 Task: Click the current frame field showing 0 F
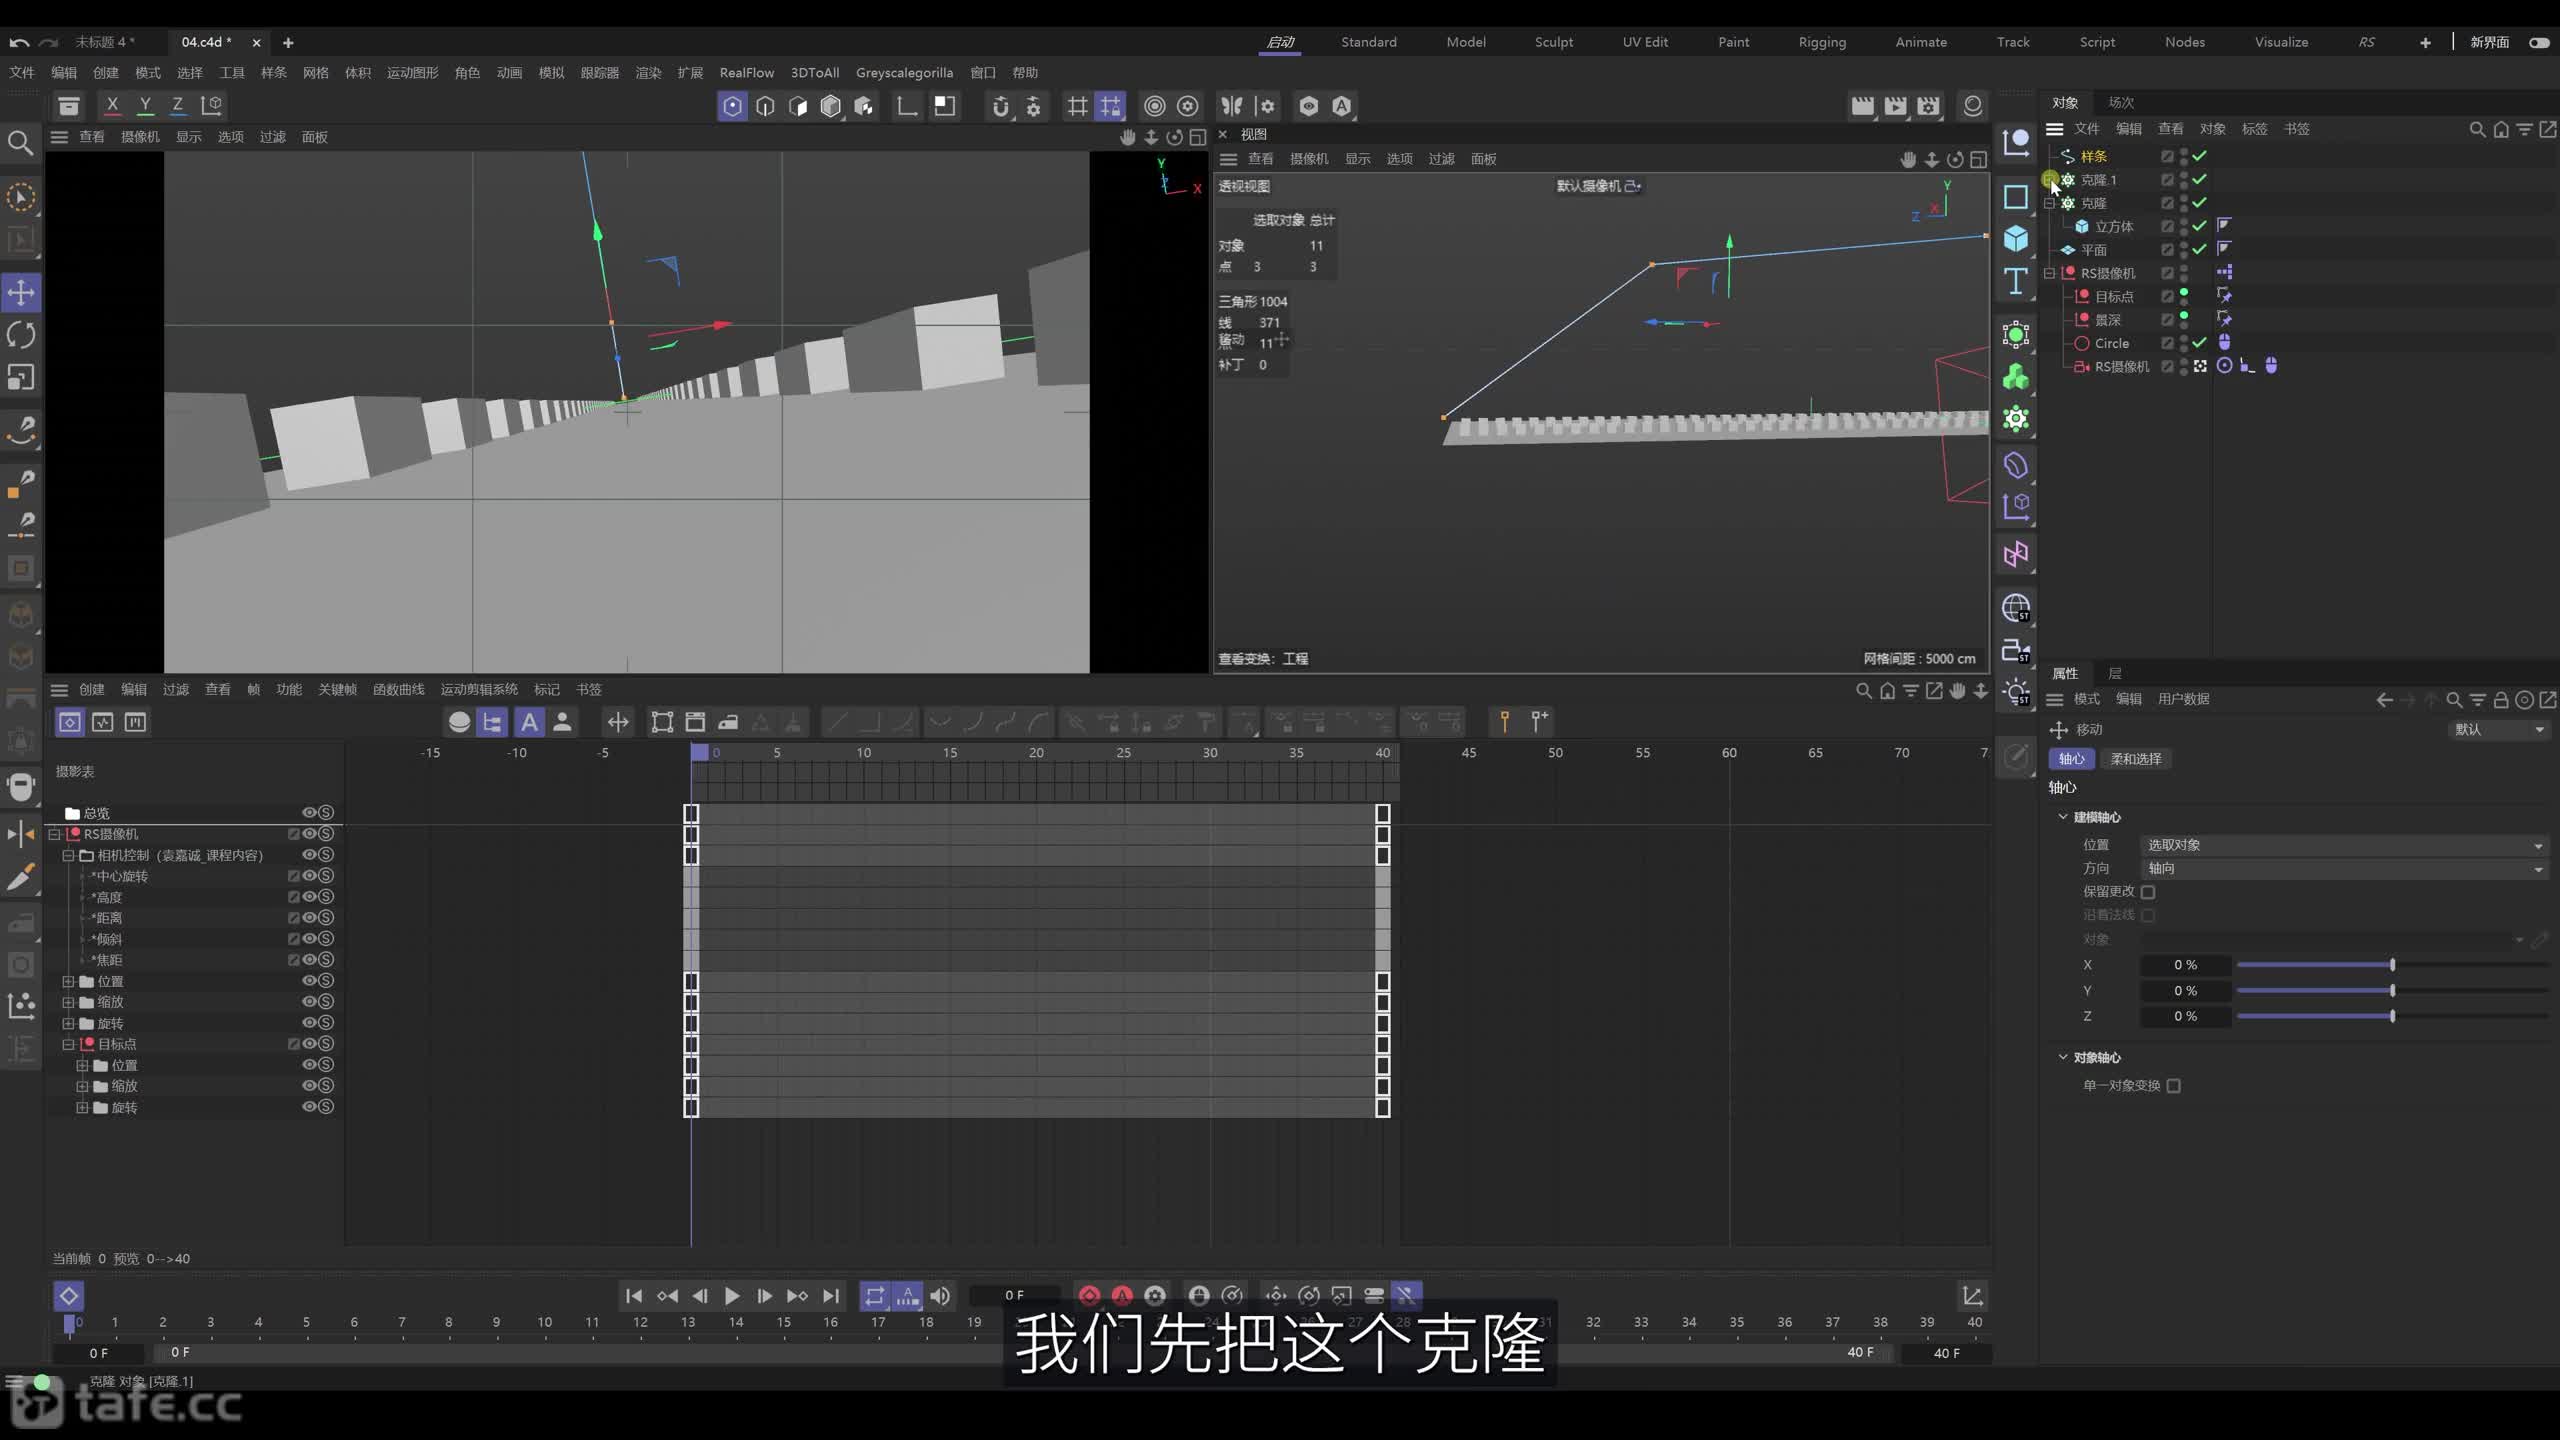click(1014, 1295)
